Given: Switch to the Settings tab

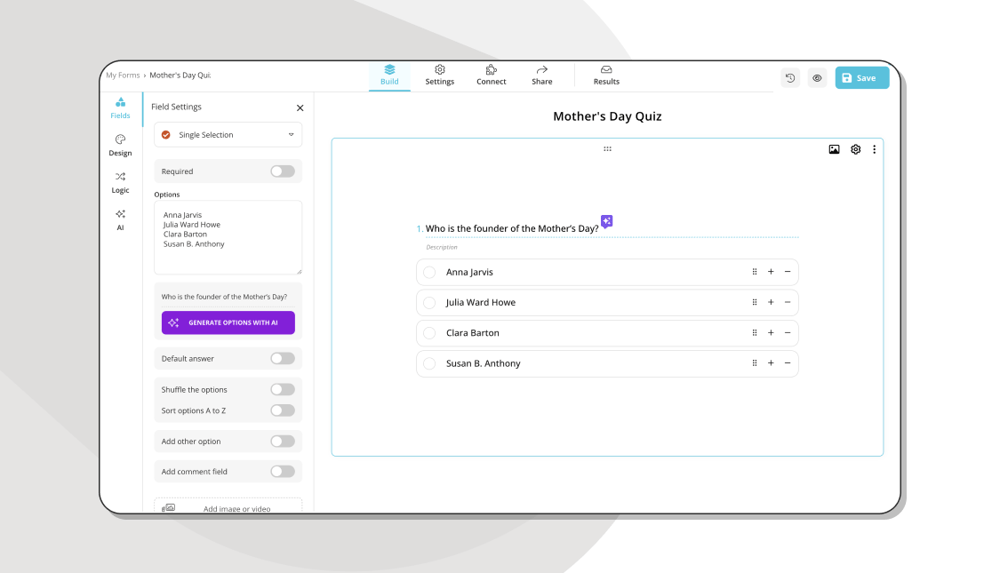Looking at the screenshot, I should pyautogui.click(x=439, y=75).
